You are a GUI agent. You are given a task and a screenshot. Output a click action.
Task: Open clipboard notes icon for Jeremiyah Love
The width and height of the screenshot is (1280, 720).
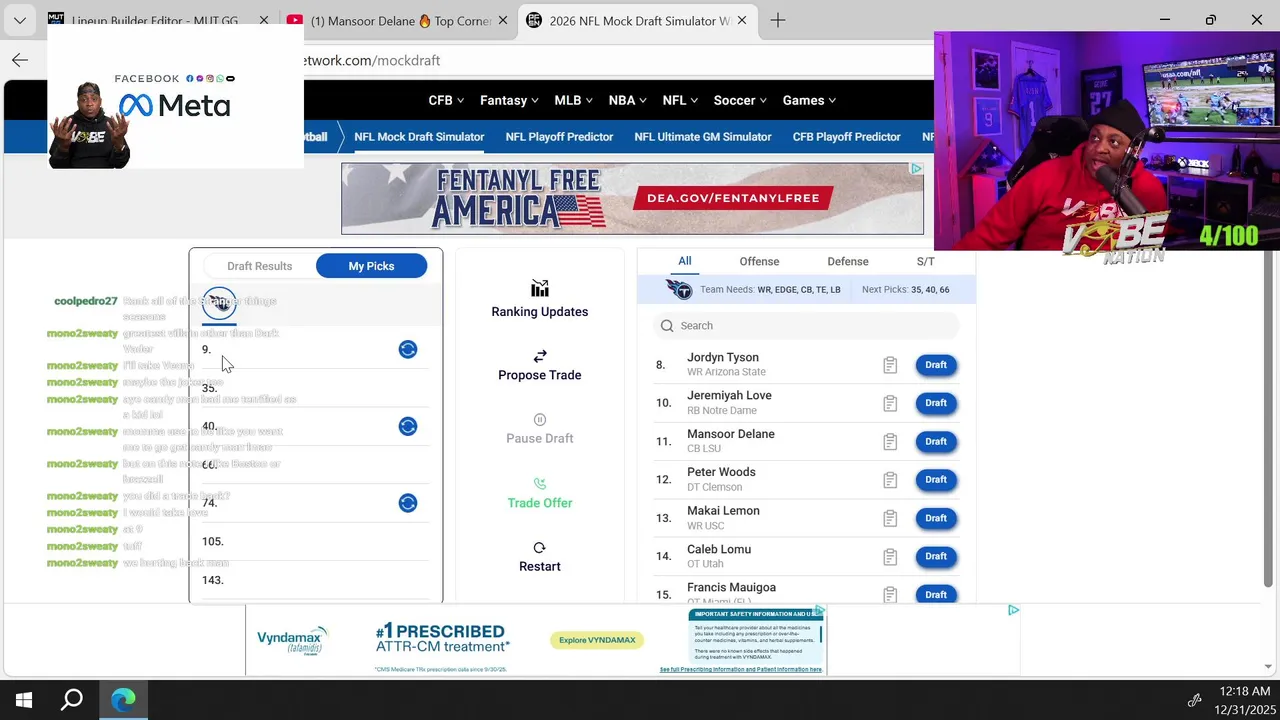tap(890, 403)
